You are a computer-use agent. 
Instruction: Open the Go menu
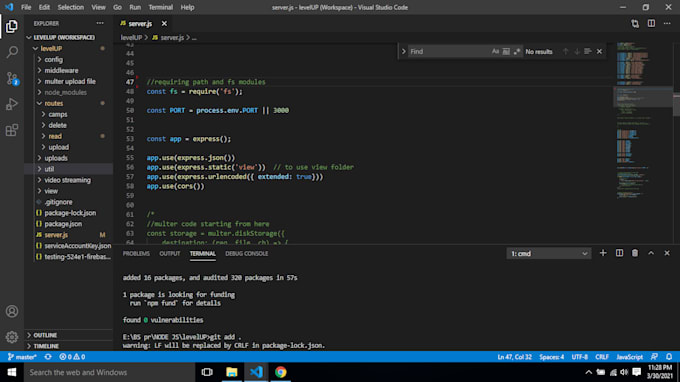pyautogui.click(x=118, y=7)
